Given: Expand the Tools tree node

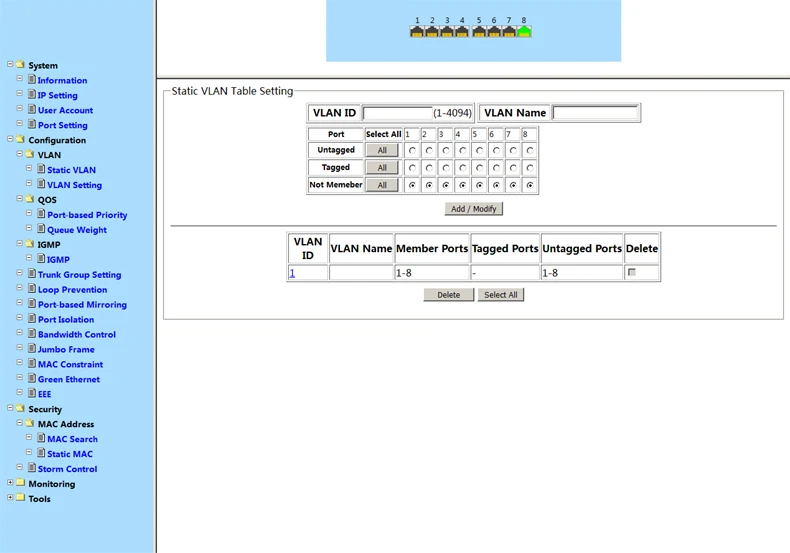Looking at the screenshot, I should pyautogui.click(x=10, y=497).
